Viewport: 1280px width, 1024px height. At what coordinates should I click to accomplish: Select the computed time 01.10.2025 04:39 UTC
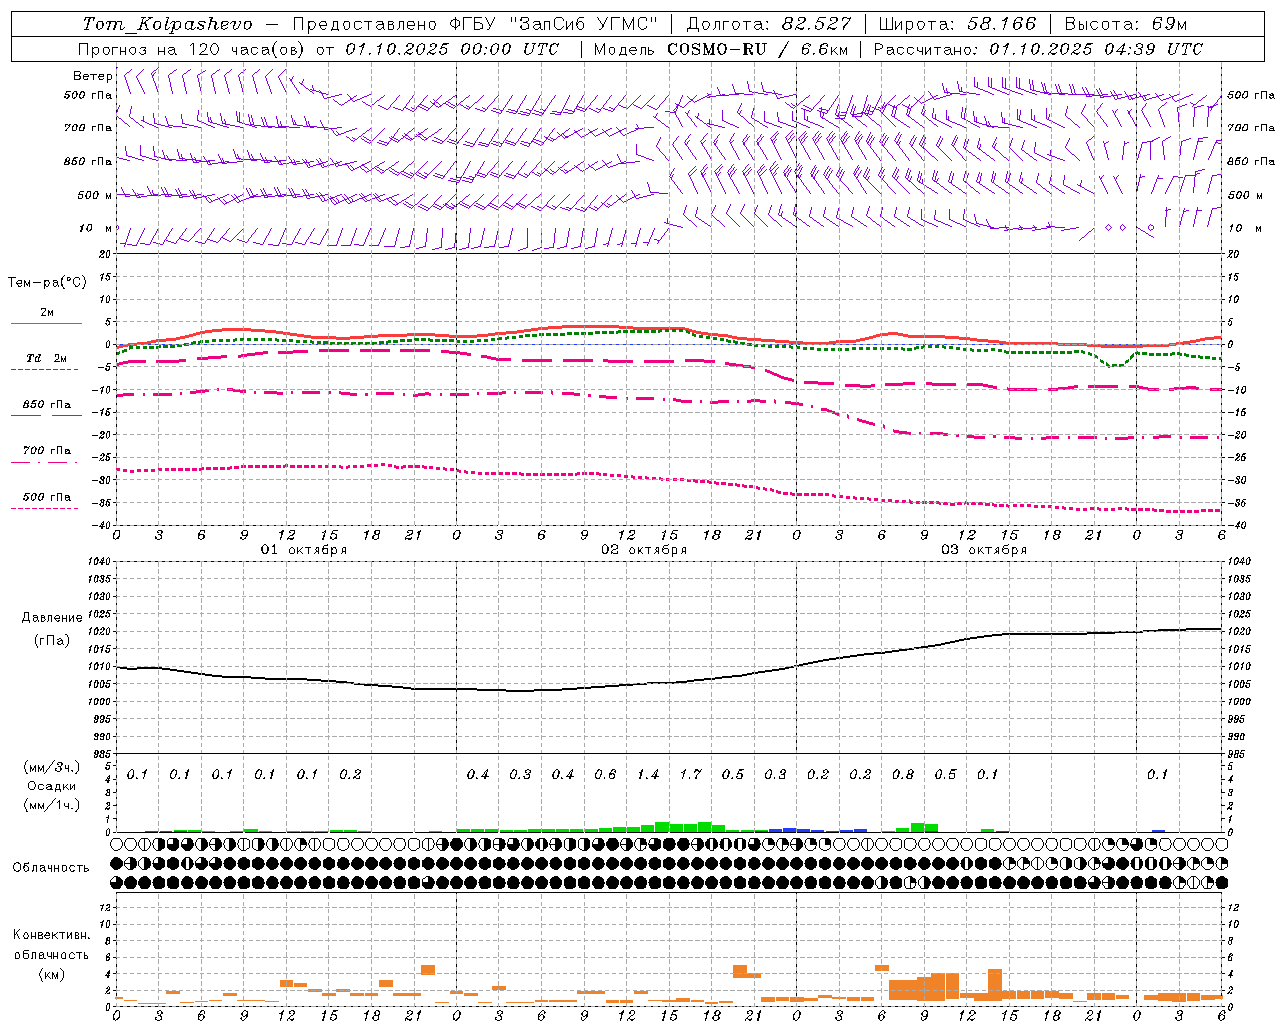1096,49
